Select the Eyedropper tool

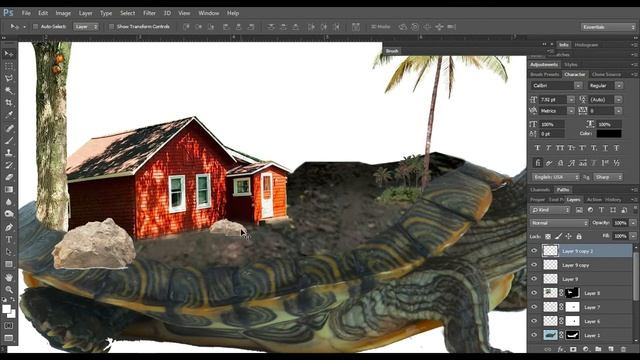(x=9, y=115)
